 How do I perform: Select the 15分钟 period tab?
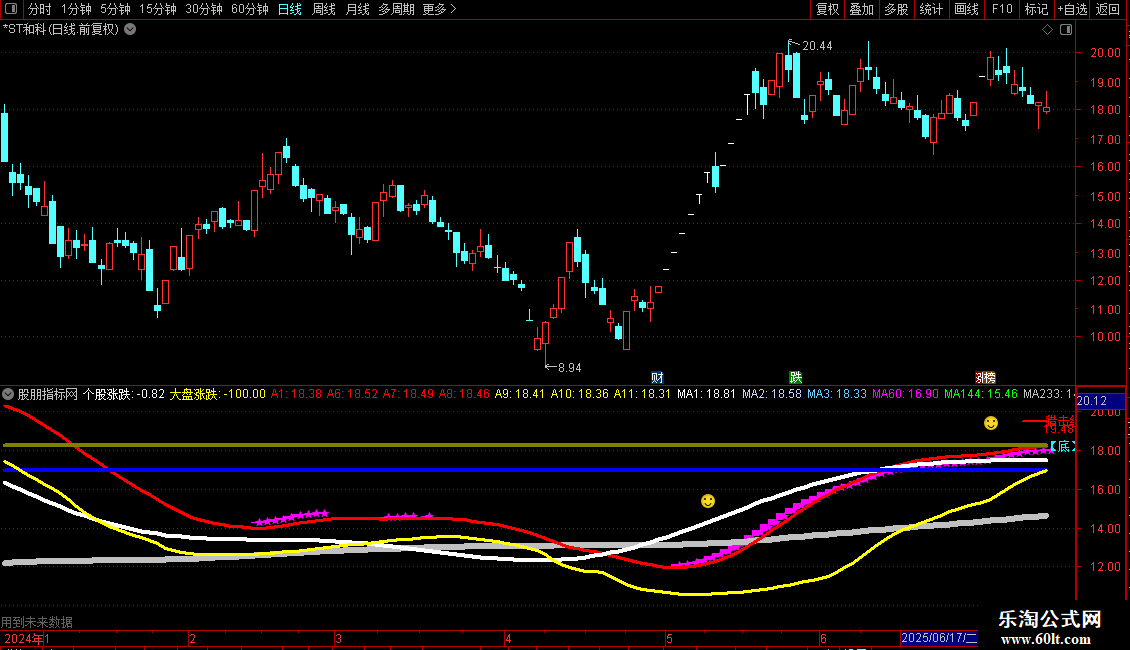(x=158, y=9)
